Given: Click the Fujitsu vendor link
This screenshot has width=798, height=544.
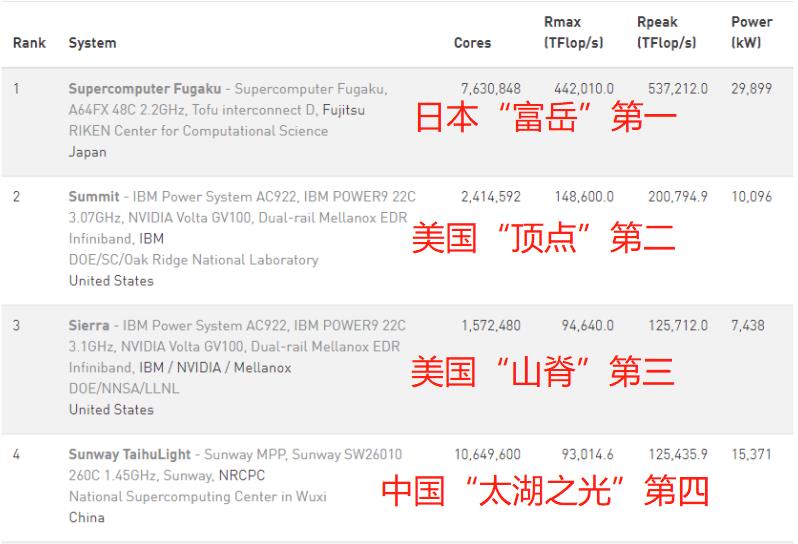Looking at the screenshot, I should (344, 110).
